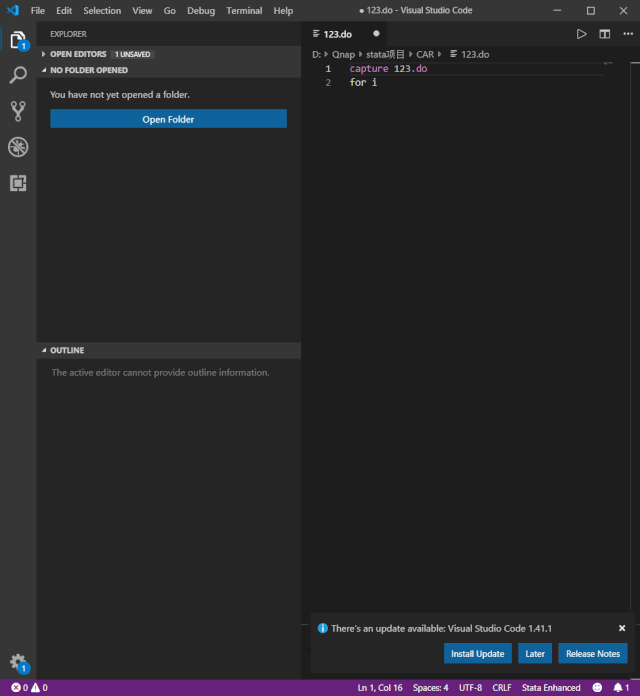Screen dimensions: 640x696
Task: Open notifications bell in status bar
Action: pos(620,688)
